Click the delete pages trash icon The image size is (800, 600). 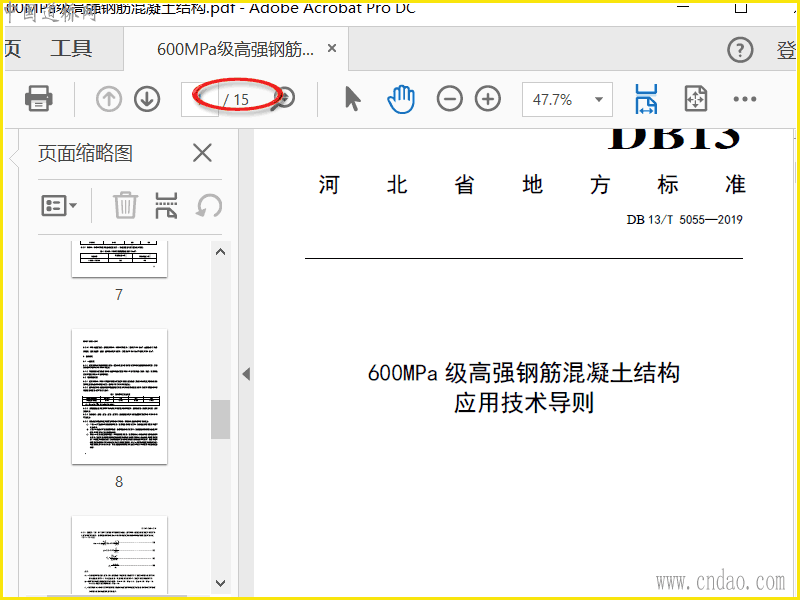coord(125,206)
